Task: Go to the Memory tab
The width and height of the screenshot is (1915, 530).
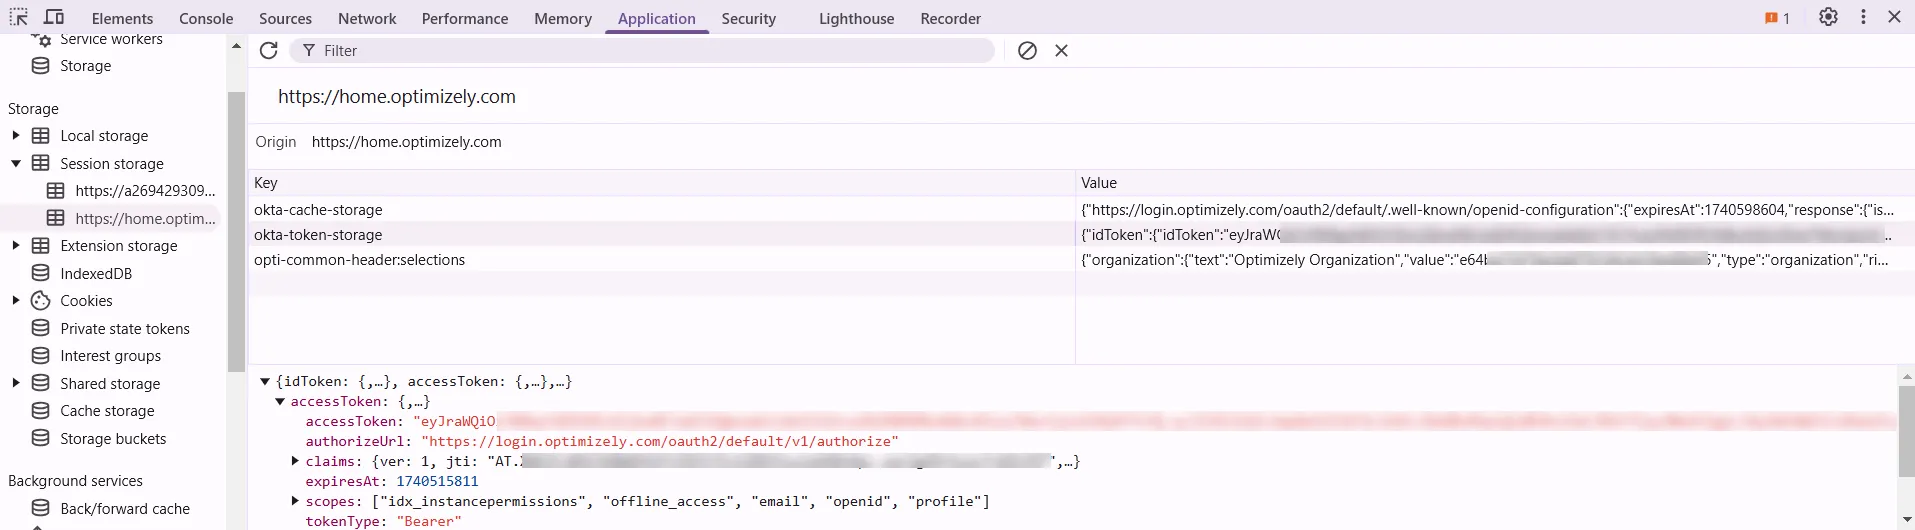Action: (x=563, y=18)
